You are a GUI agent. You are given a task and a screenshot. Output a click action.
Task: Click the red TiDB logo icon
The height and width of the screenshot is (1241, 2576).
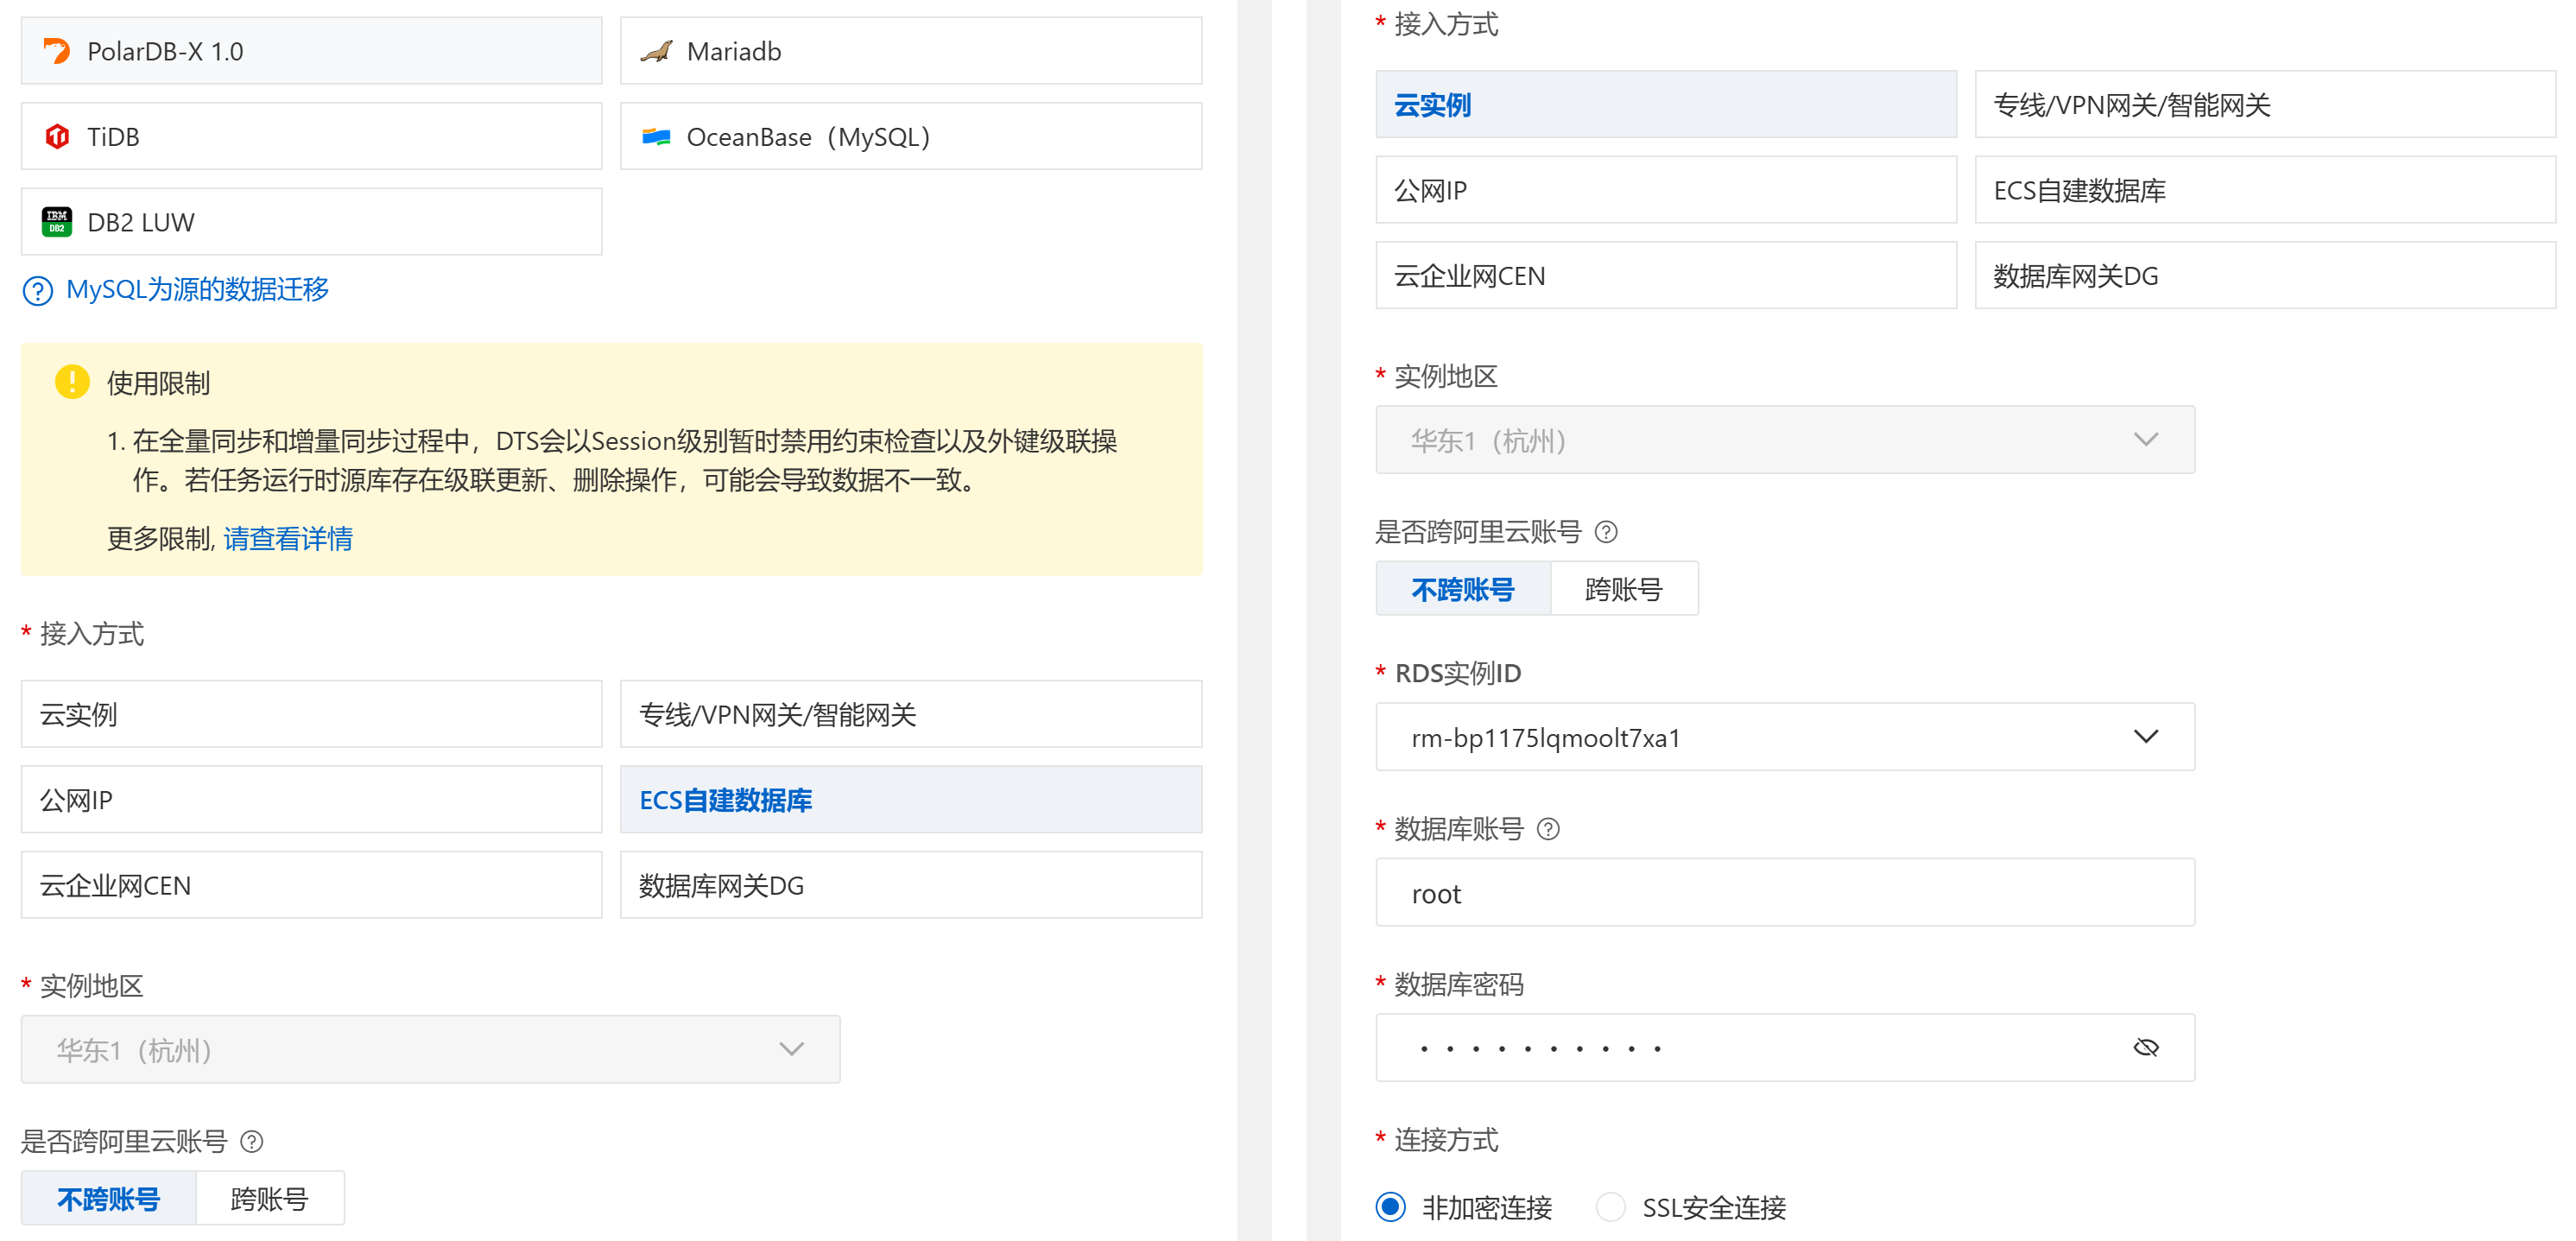(x=57, y=136)
